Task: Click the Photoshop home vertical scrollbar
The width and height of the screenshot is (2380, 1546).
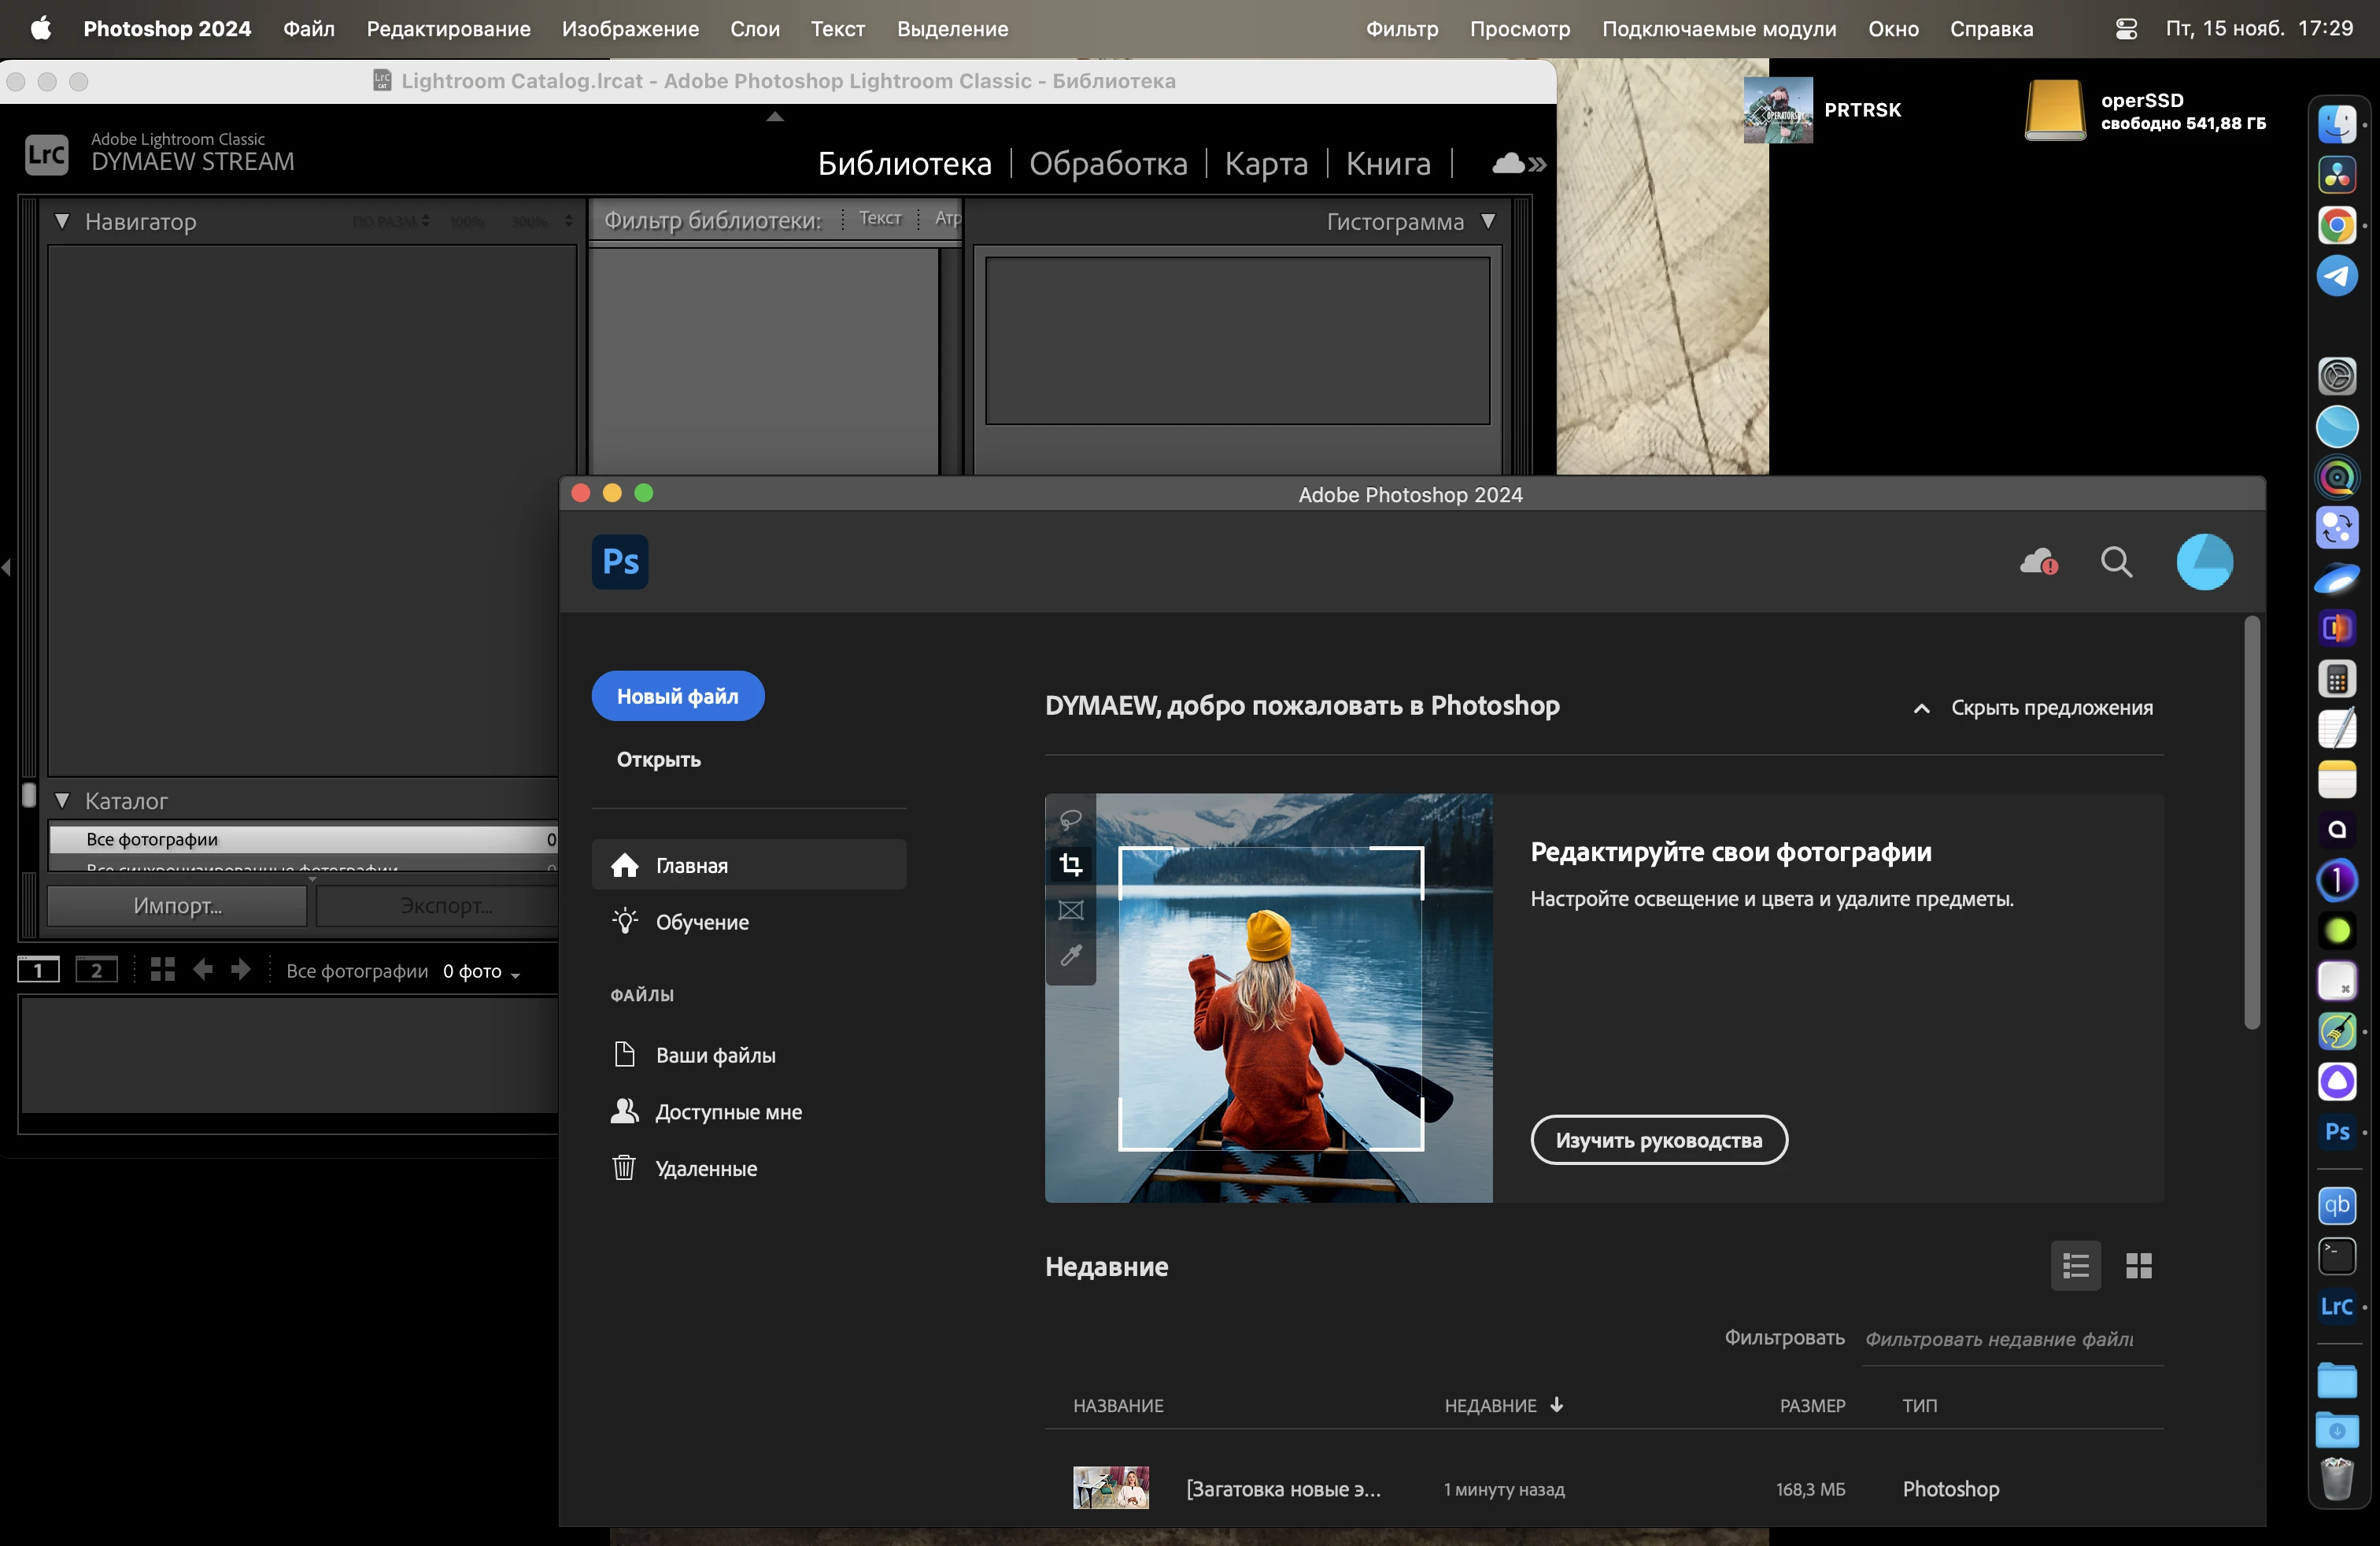Action: coord(2252,822)
